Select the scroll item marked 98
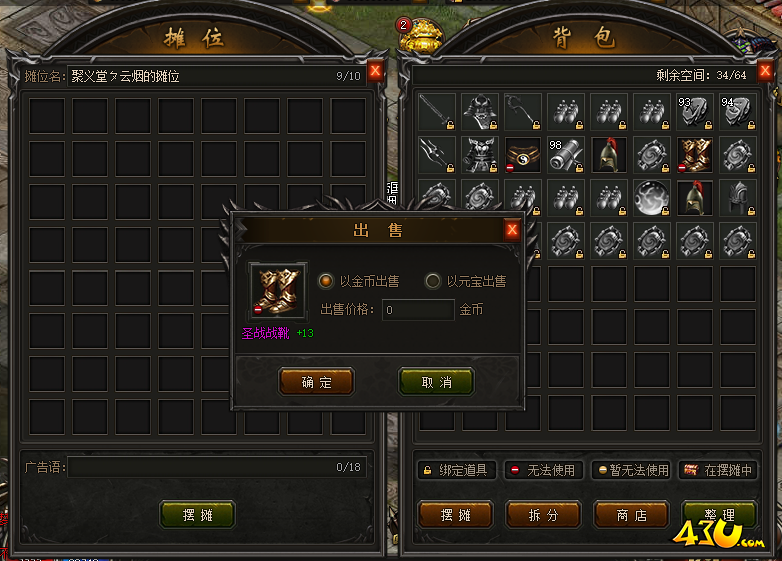This screenshot has height=561, width=782. tap(566, 155)
